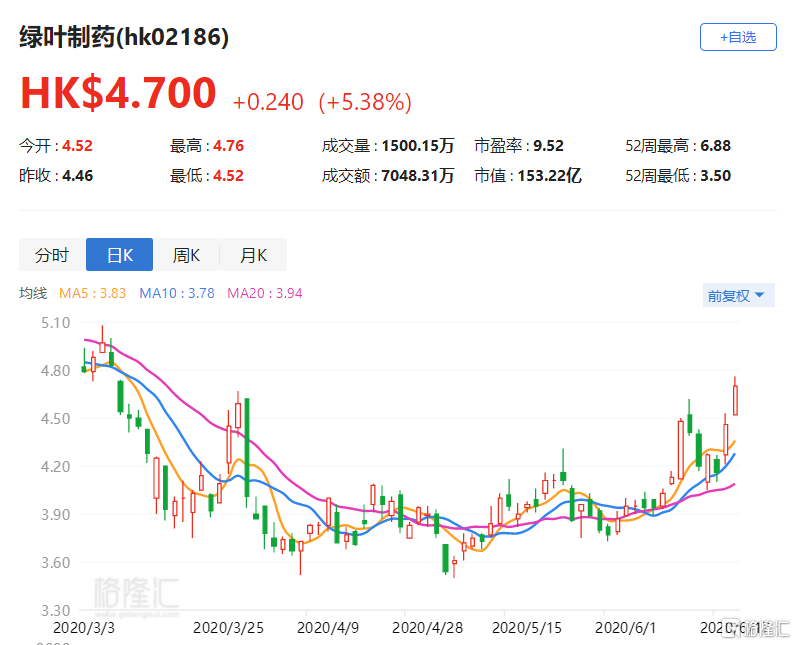
Task: Click the 均线 moving average label
Action: pyautogui.click(x=33, y=293)
